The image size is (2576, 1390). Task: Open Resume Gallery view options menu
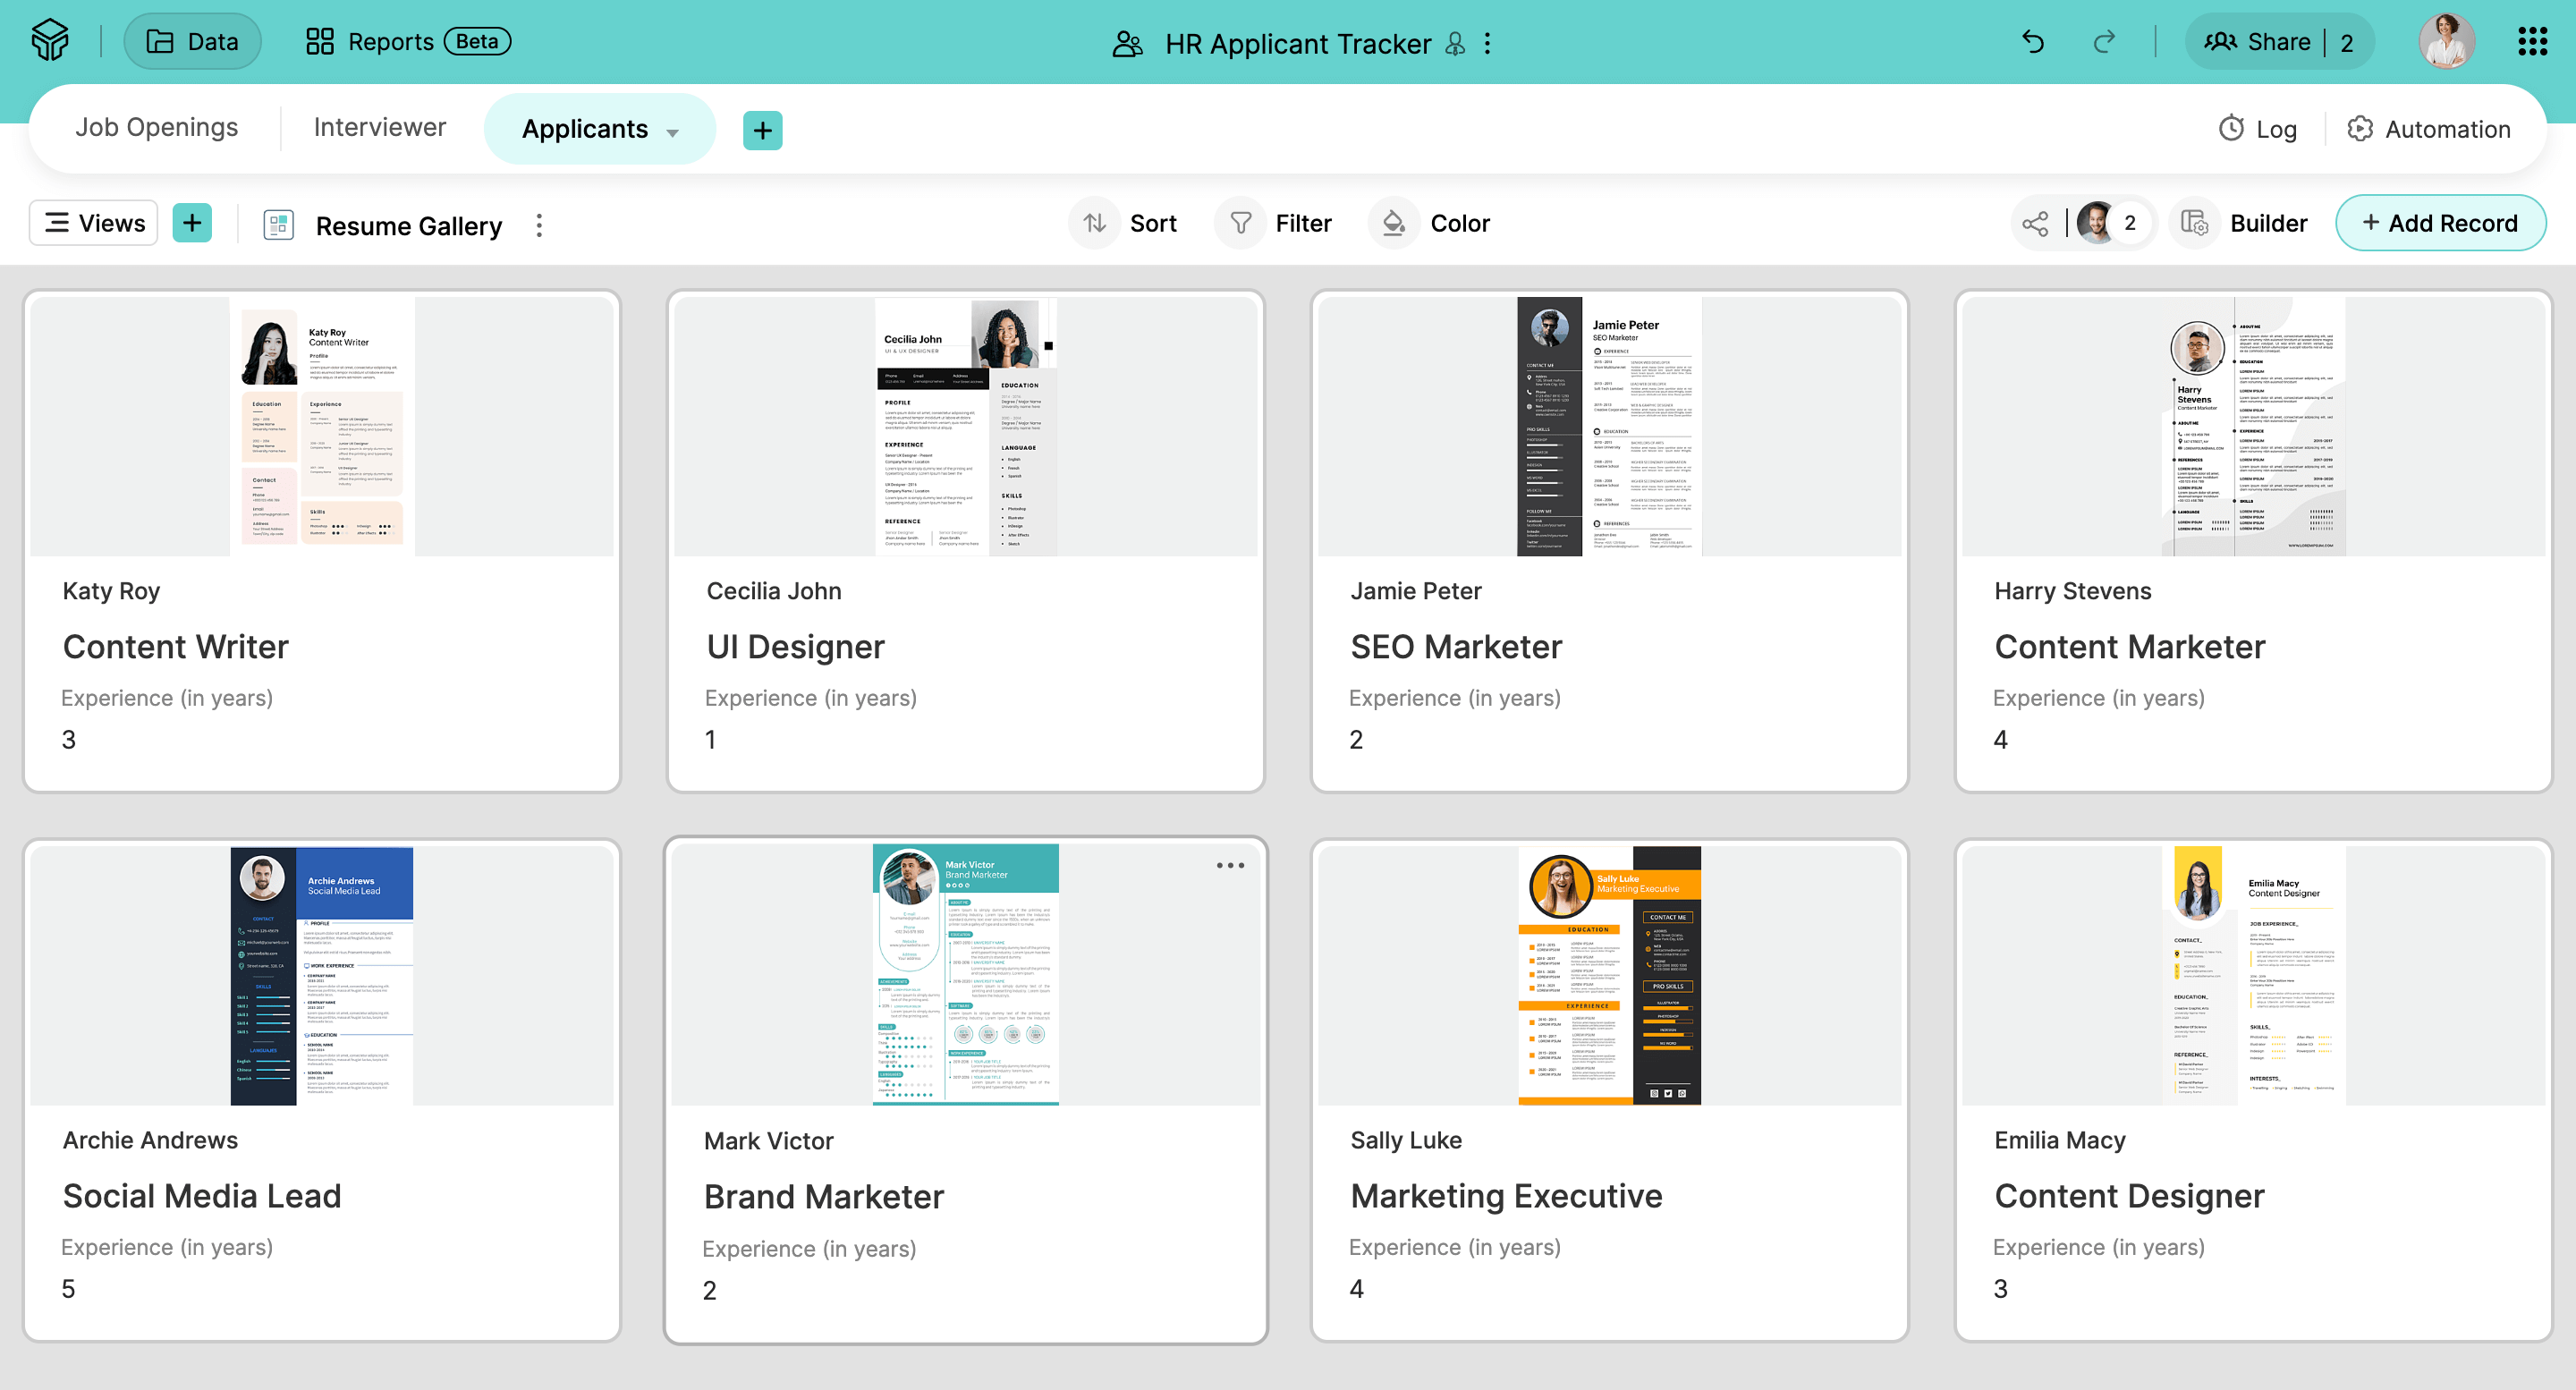pyautogui.click(x=539, y=225)
